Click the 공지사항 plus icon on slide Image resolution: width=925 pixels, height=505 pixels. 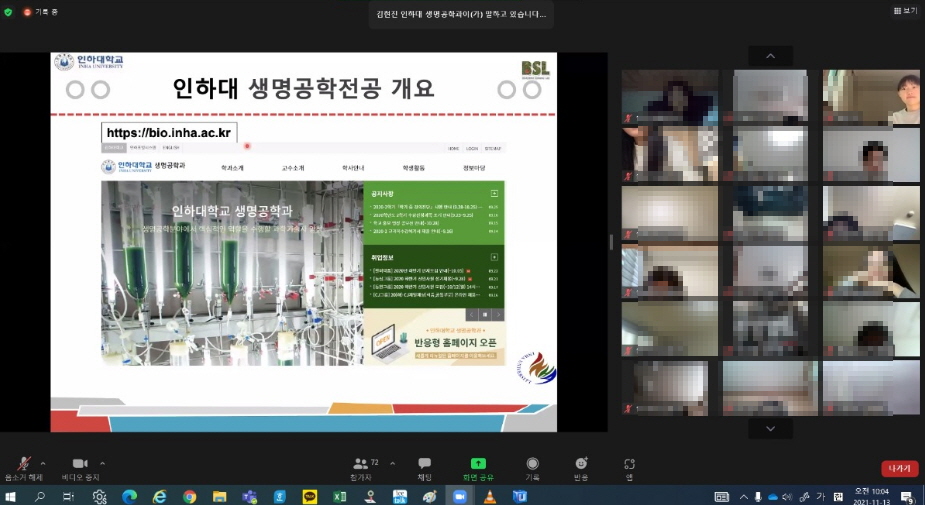494,194
